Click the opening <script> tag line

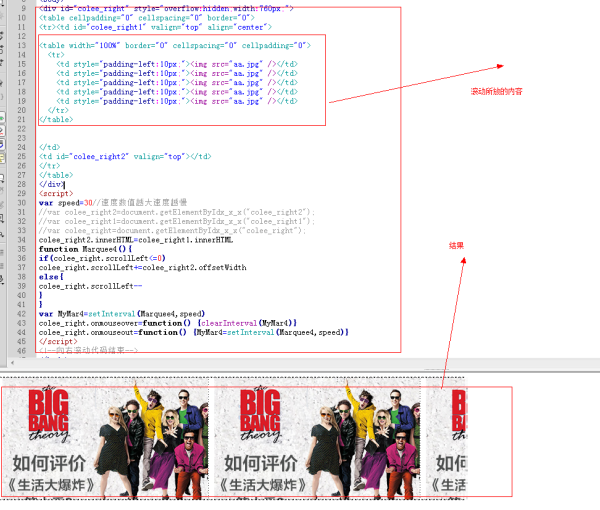pos(56,194)
